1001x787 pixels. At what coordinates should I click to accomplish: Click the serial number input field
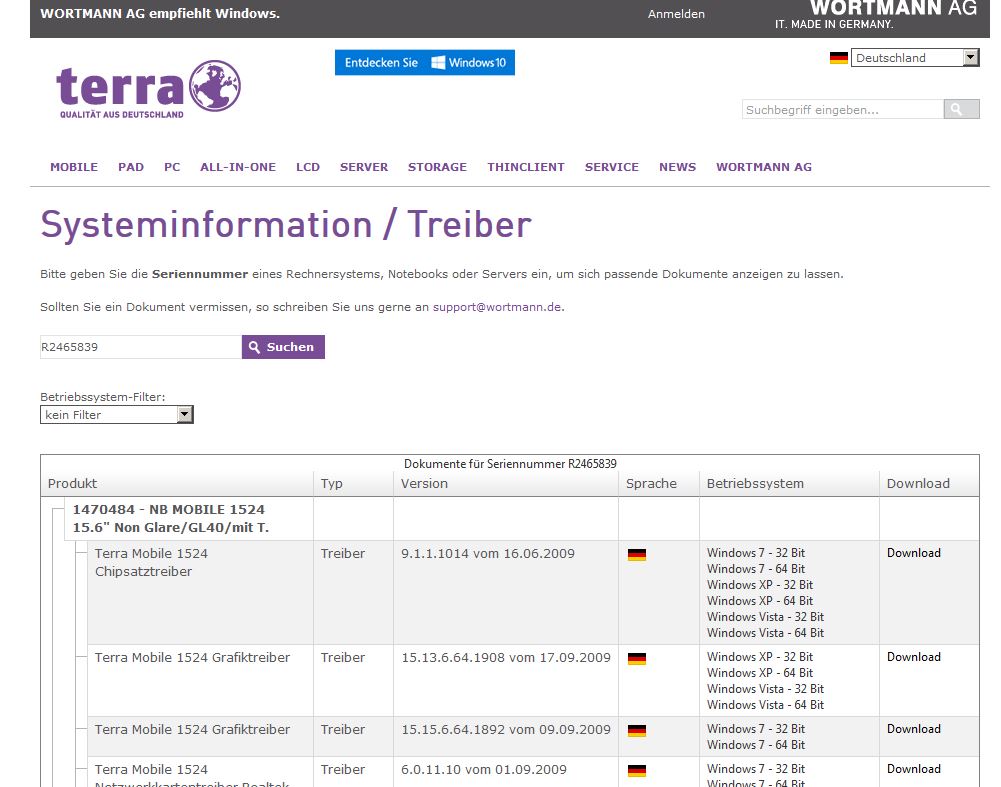141,347
